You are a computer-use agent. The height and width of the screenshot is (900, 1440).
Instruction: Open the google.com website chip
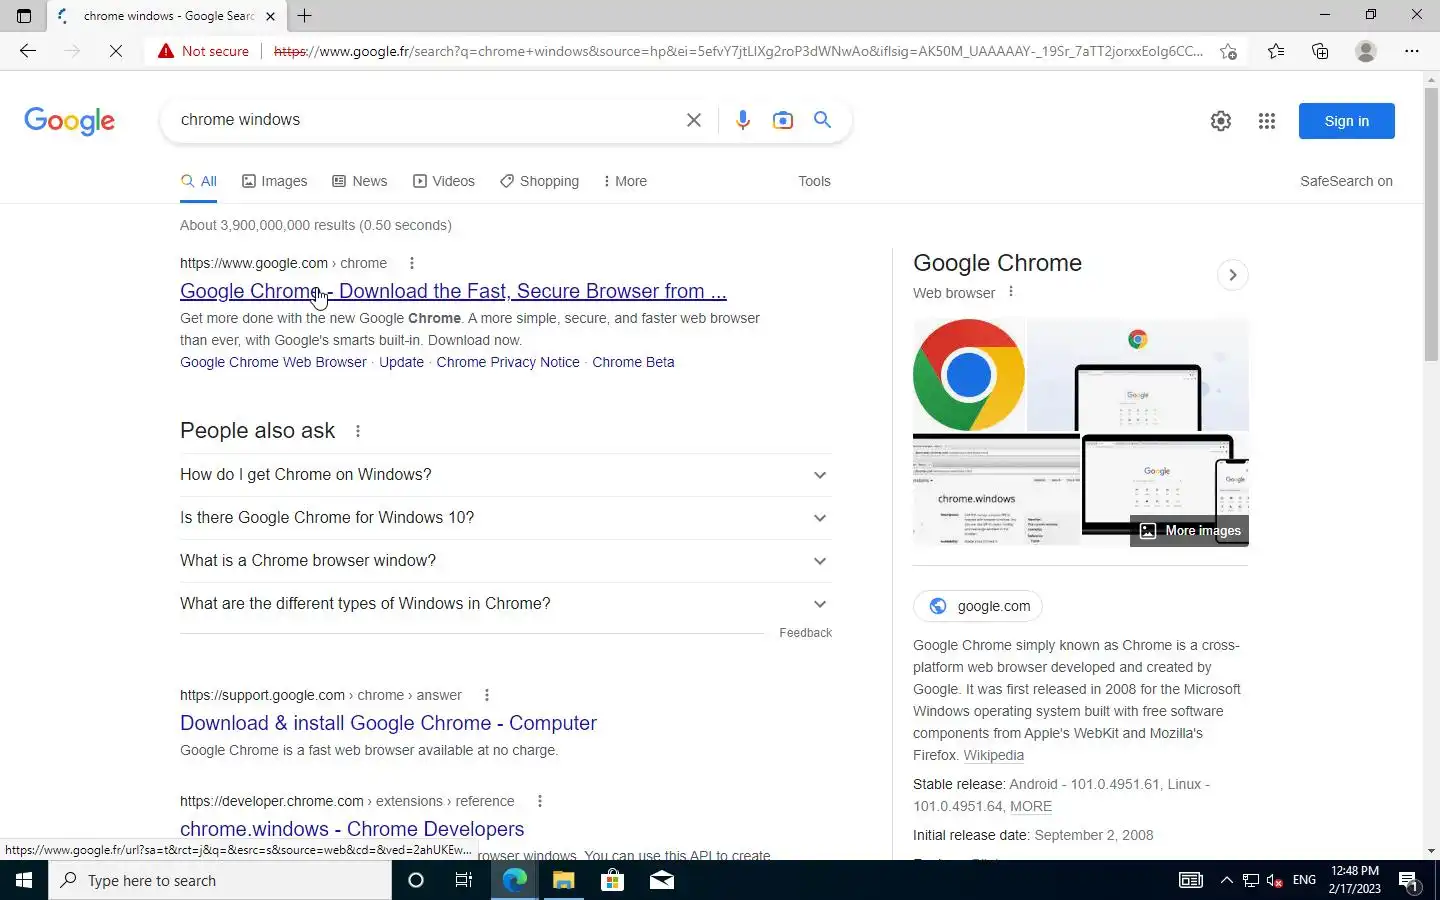click(x=978, y=606)
